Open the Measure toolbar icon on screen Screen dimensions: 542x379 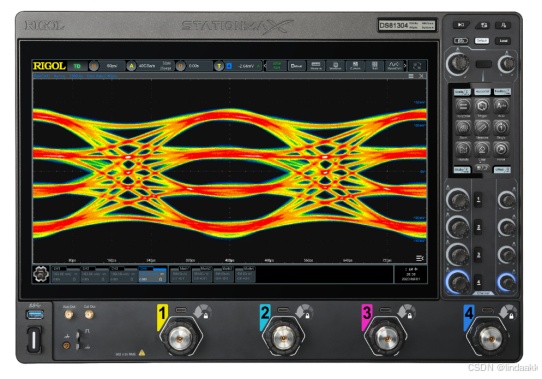[x=316, y=66]
